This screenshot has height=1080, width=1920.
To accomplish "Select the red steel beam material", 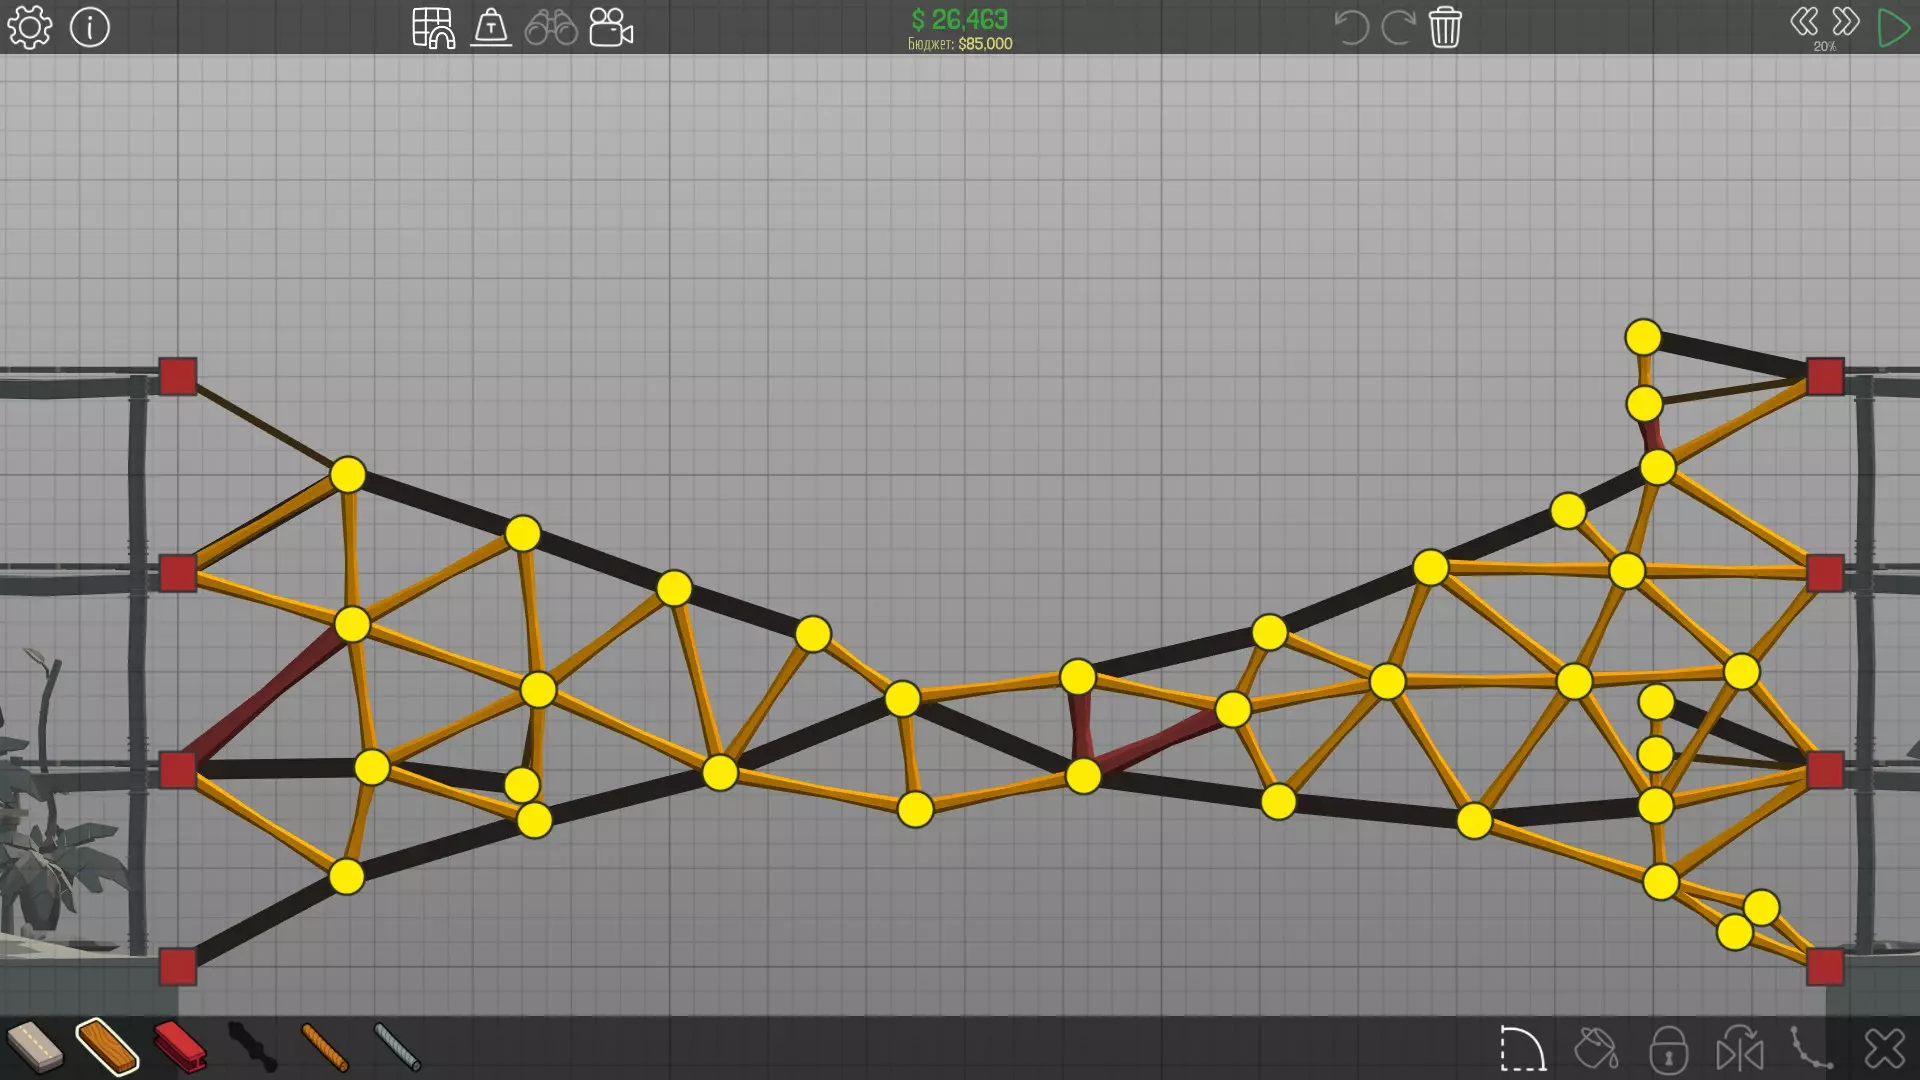I will (180, 1047).
